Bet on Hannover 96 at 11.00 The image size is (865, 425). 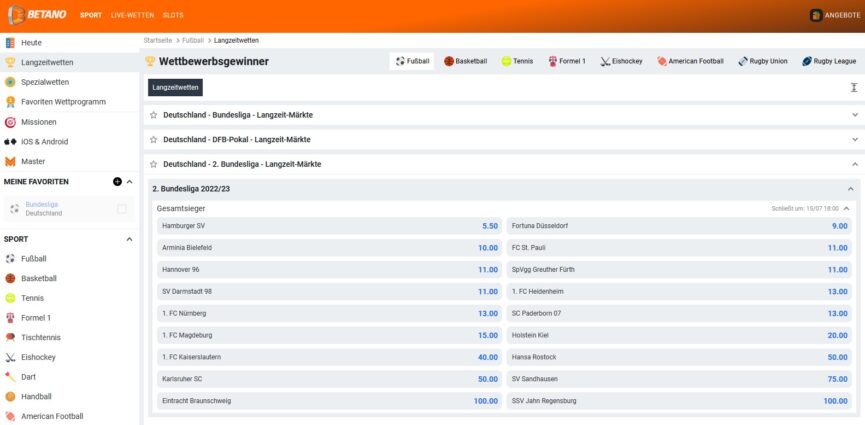point(329,269)
